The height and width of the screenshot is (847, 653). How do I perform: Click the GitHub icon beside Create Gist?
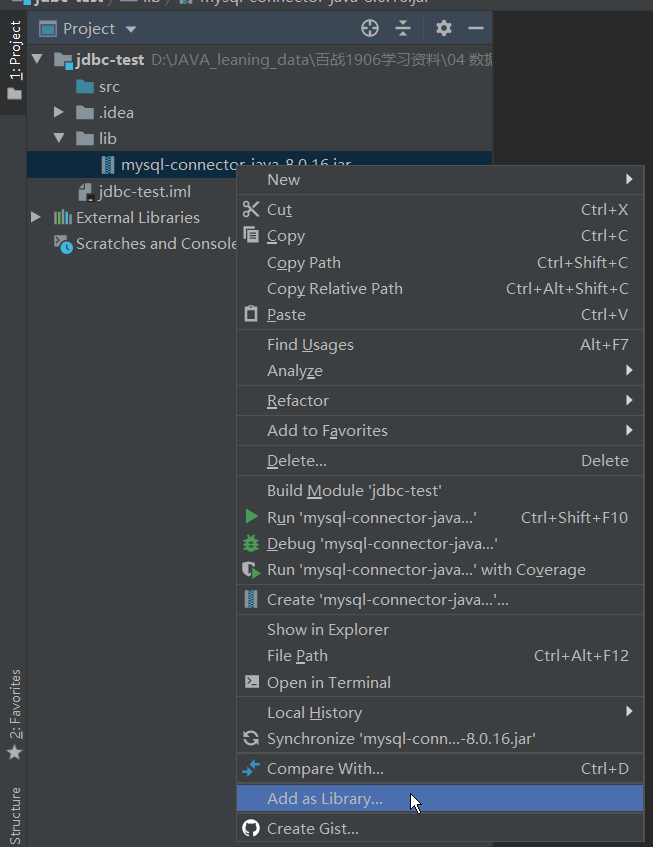click(x=251, y=828)
